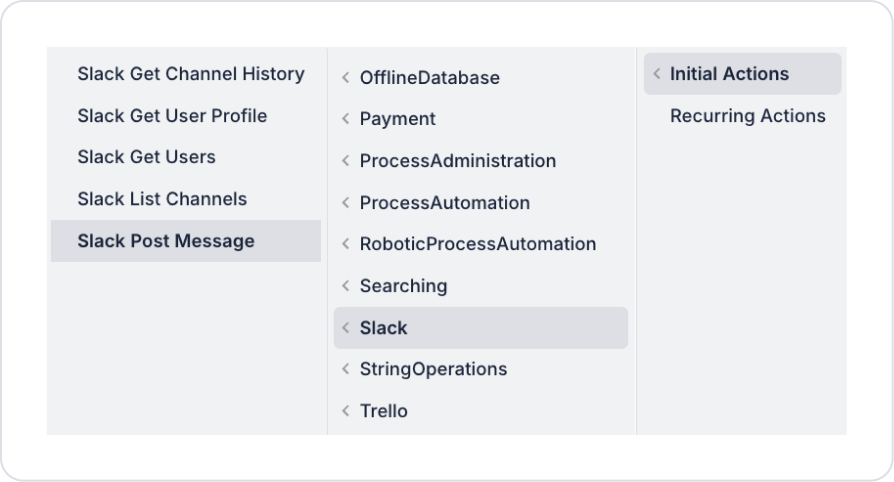Expand the RoboticProcessAutomation chevron
This screenshot has height=482, width=894.
(x=345, y=244)
